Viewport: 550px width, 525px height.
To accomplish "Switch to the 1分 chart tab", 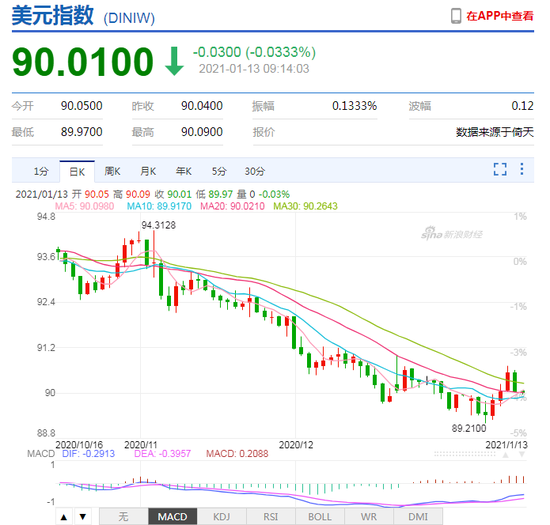I will point(41,171).
